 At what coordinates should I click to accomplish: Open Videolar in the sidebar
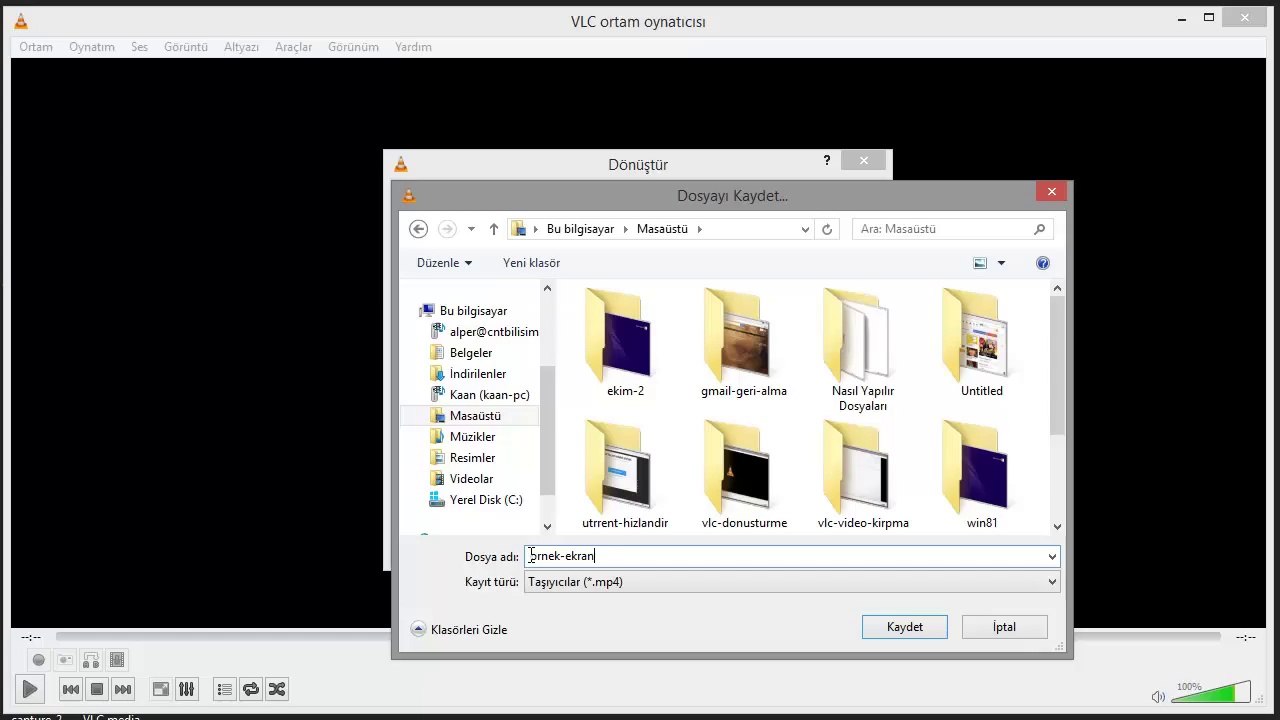point(471,479)
